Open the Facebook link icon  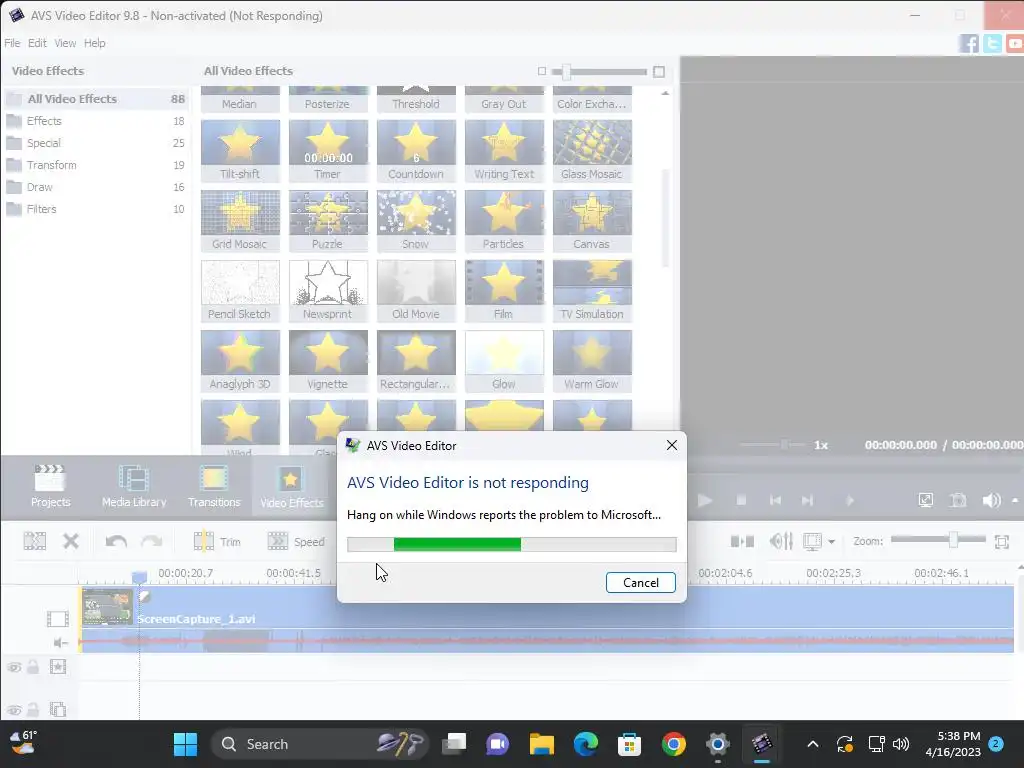tap(969, 44)
